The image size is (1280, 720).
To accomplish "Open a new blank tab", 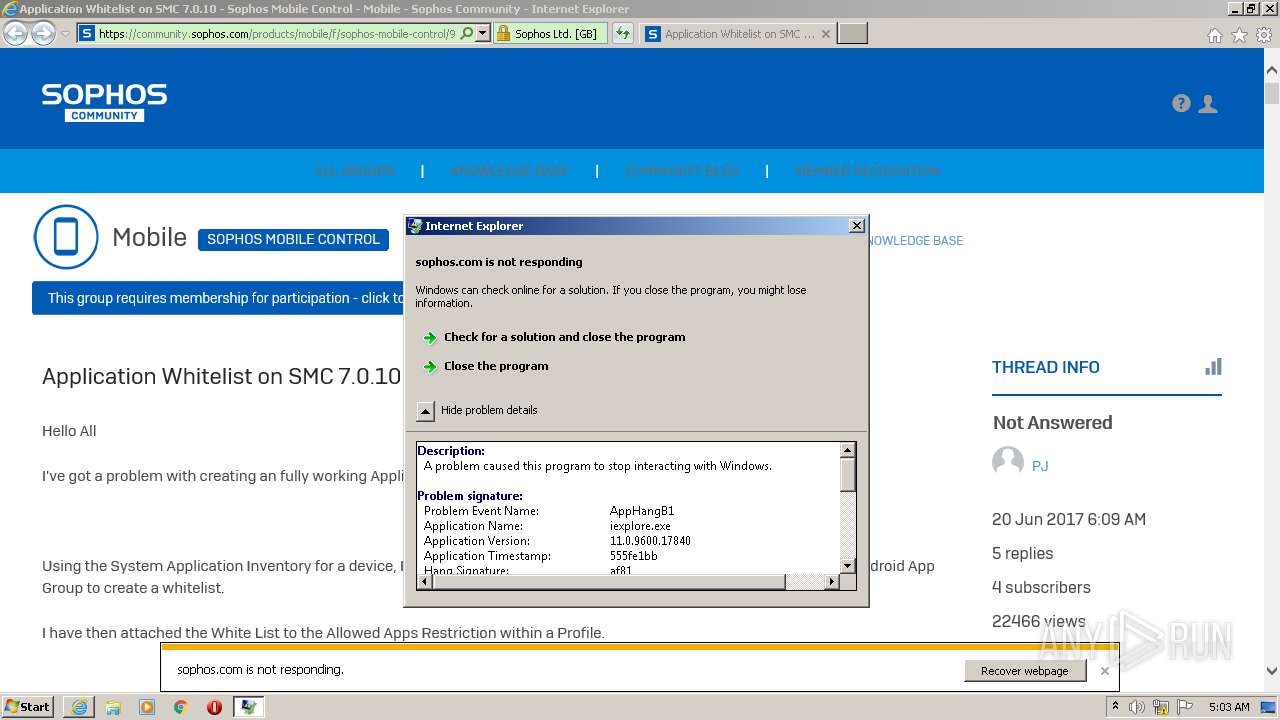I will click(x=852, y=34).
